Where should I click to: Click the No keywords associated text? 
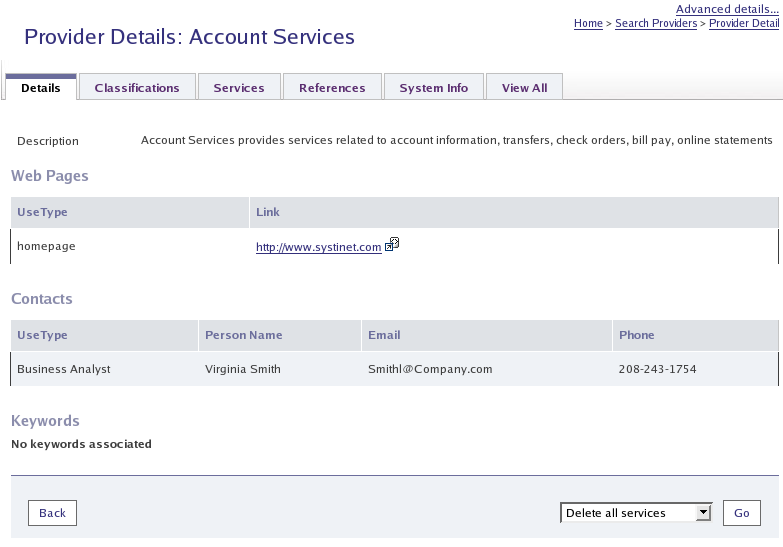[x=81, y=444]
